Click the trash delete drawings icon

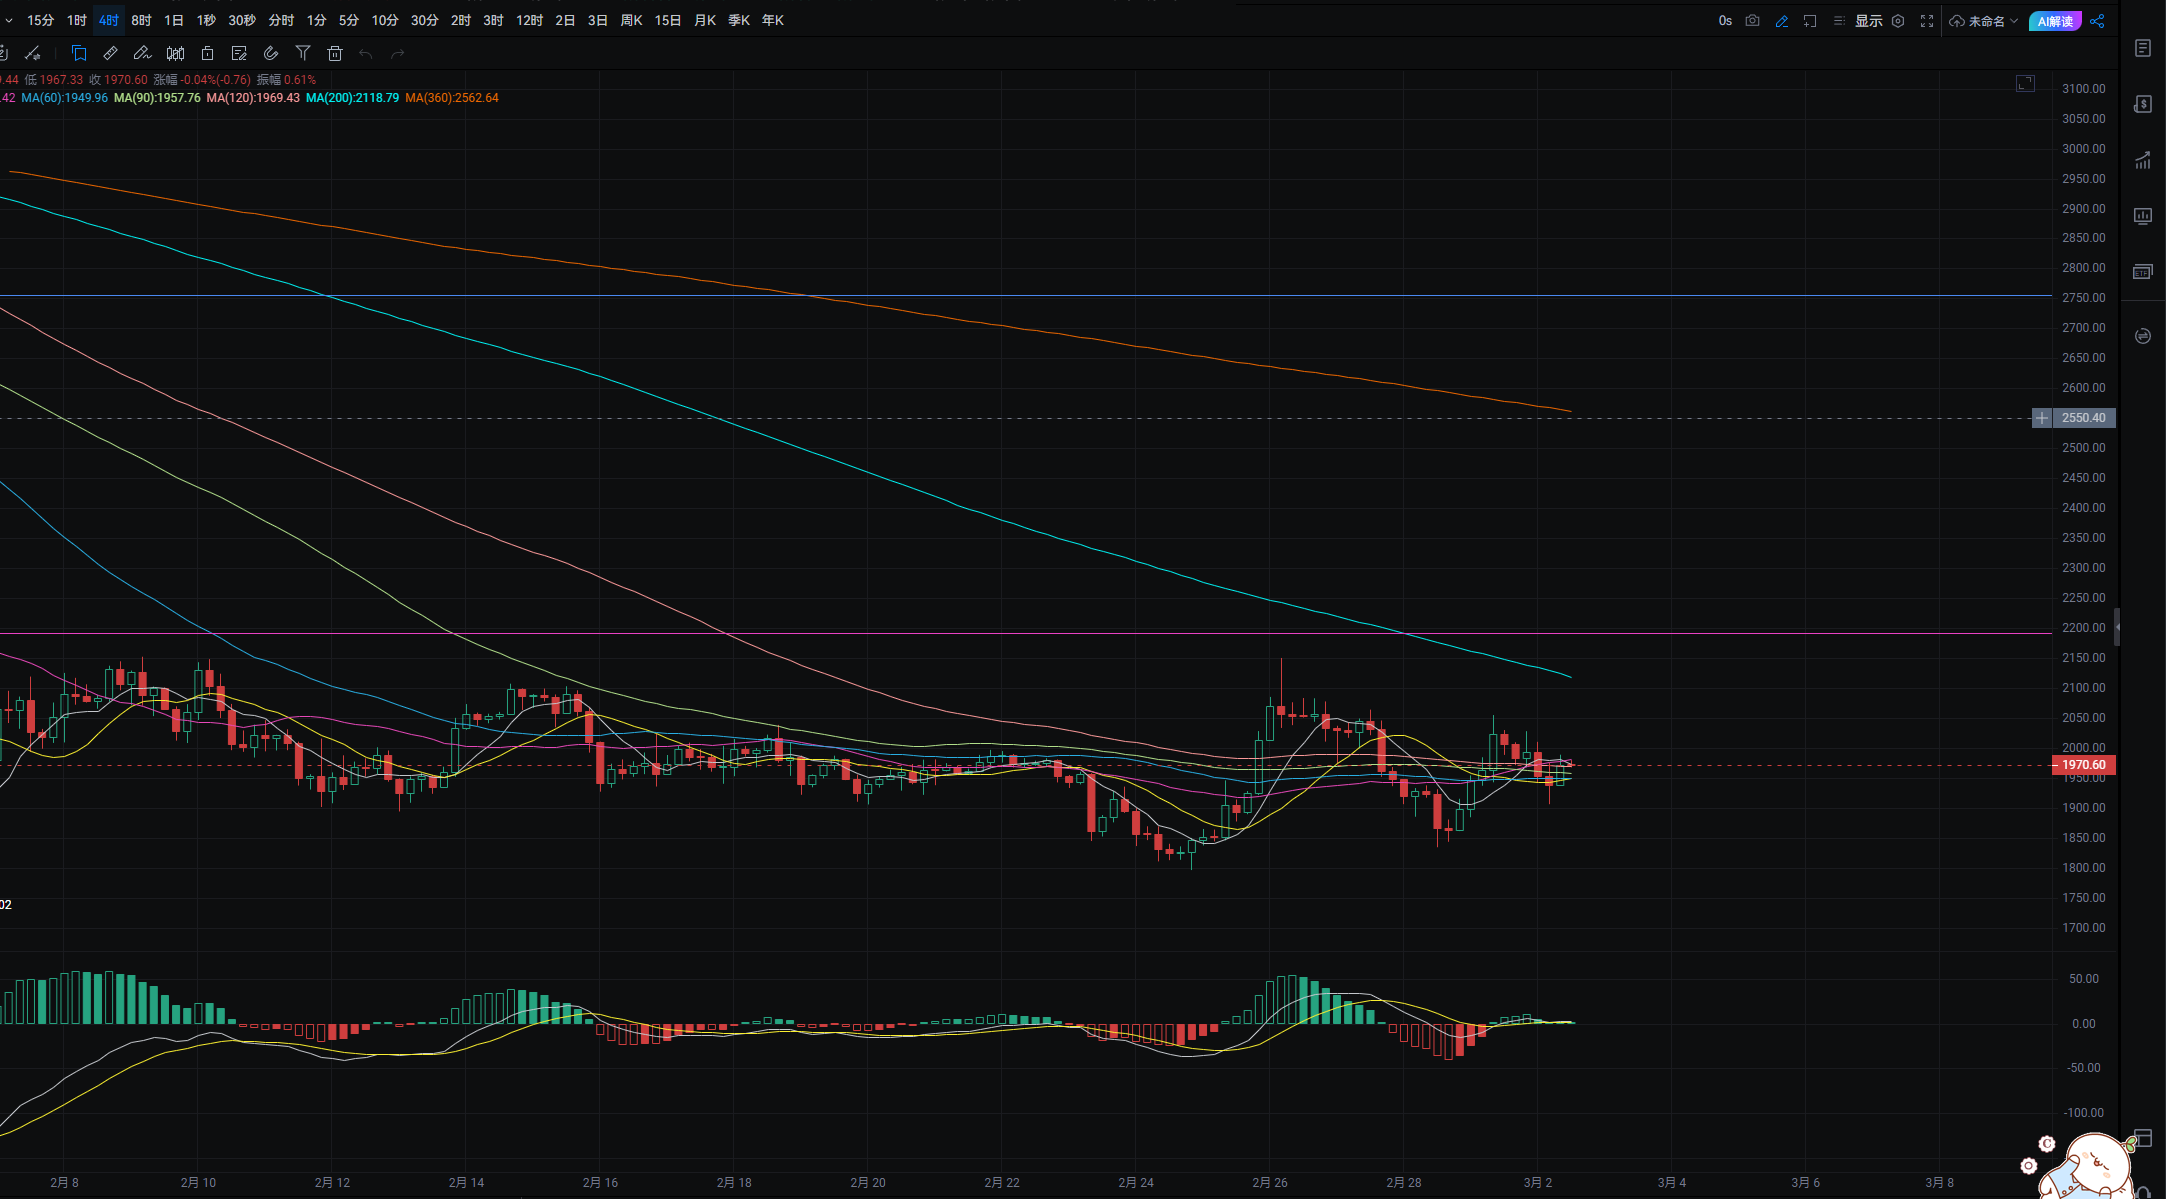(335, 53)
